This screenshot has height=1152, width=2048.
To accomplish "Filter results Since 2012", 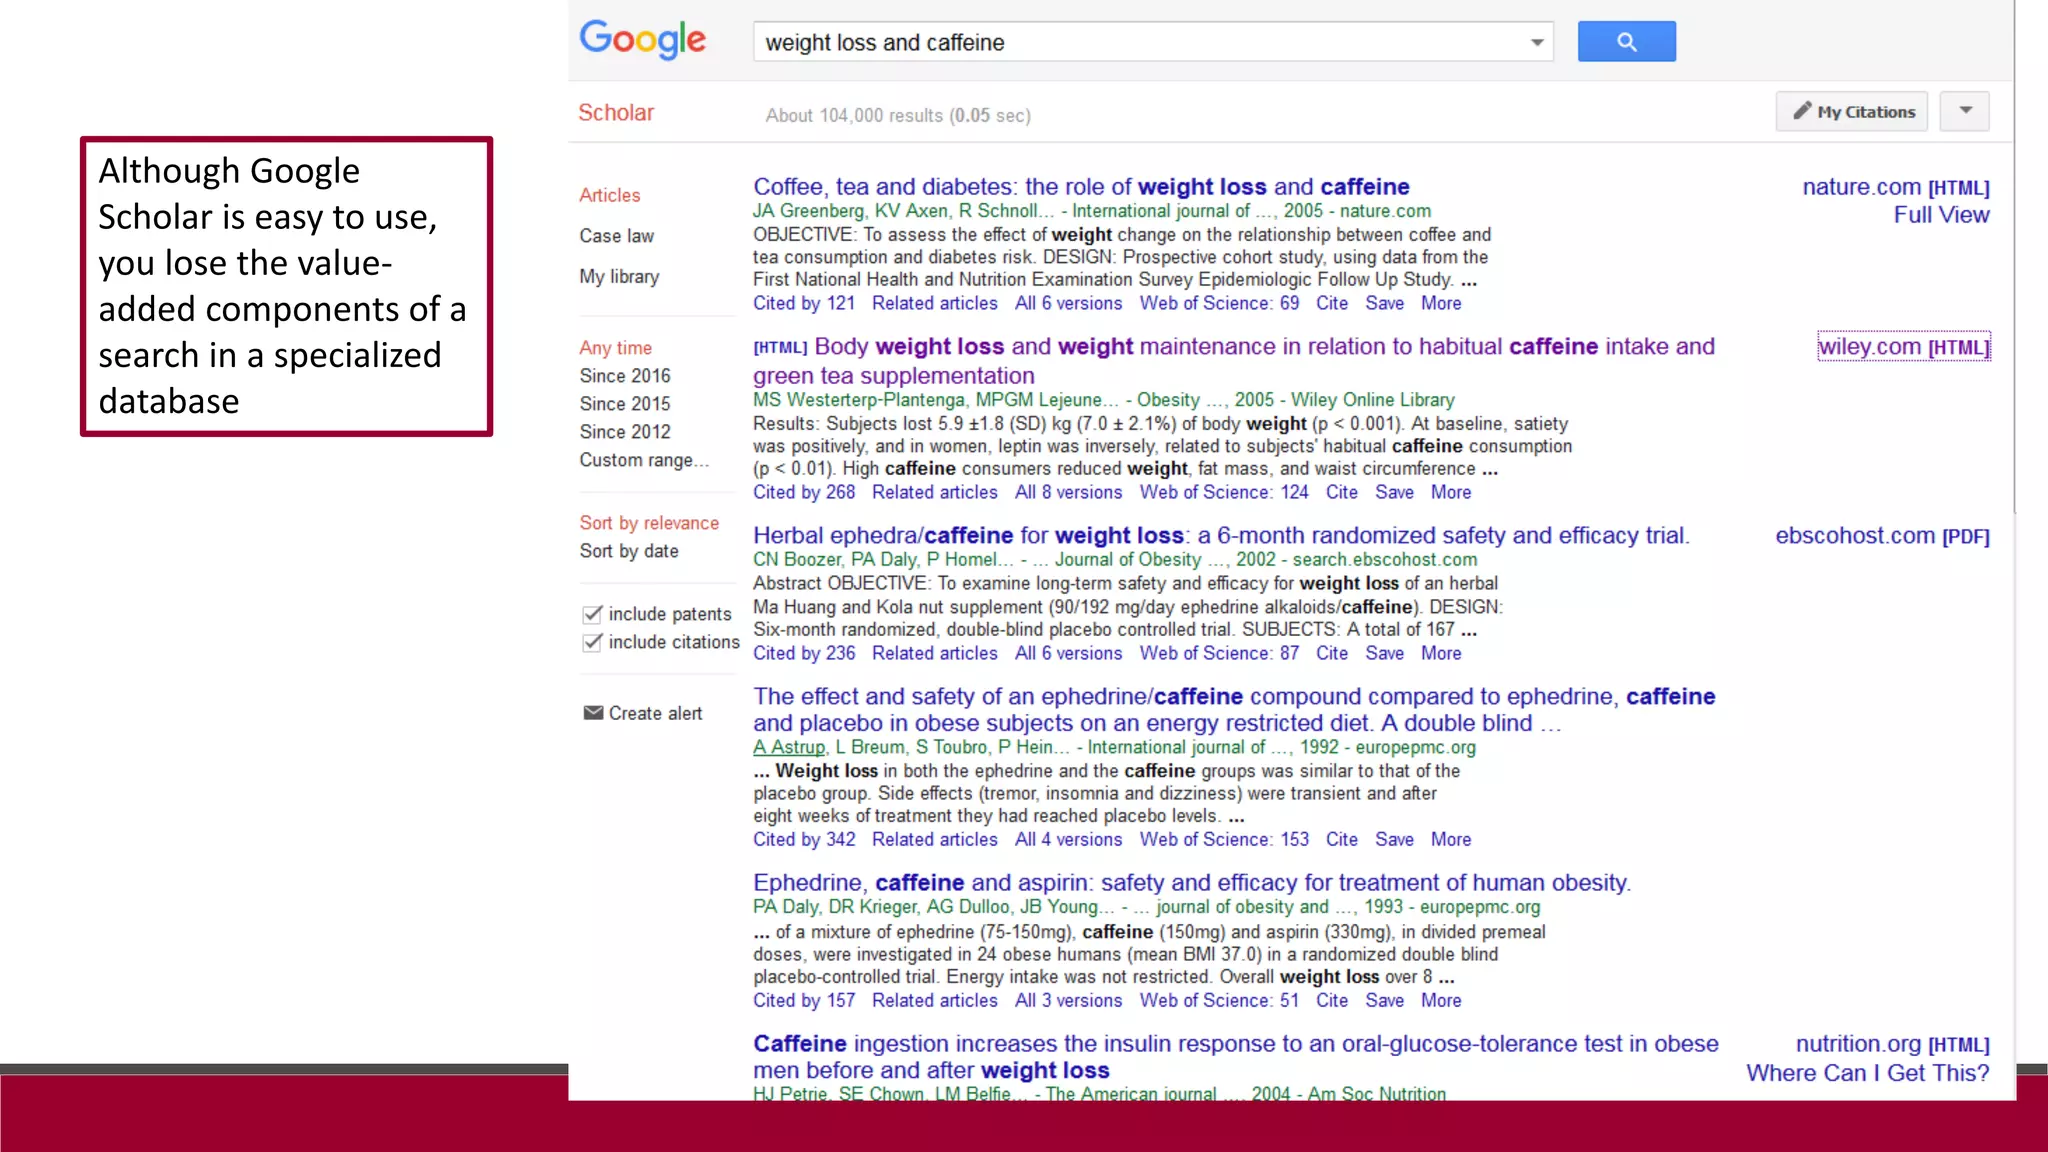I will [625, 432].
